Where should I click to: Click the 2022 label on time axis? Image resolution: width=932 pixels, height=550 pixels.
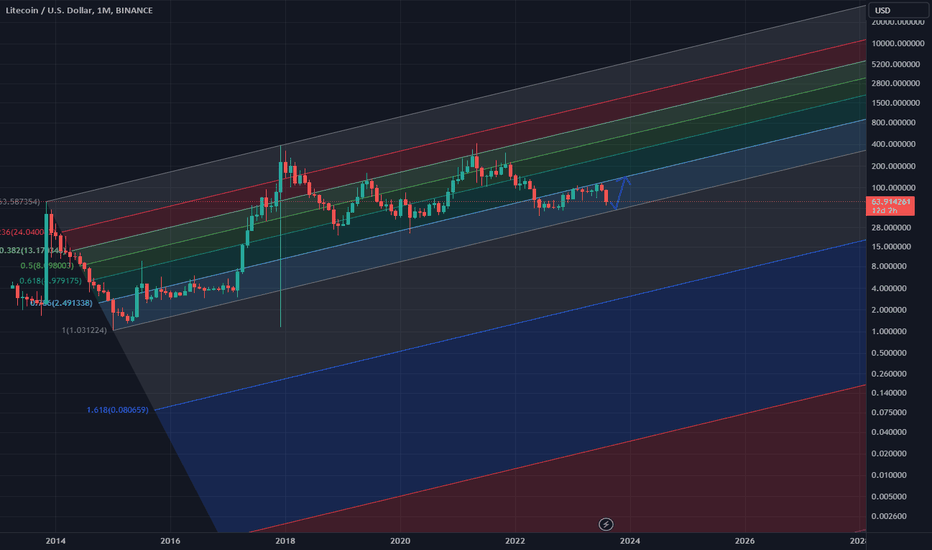click(515, 540)
